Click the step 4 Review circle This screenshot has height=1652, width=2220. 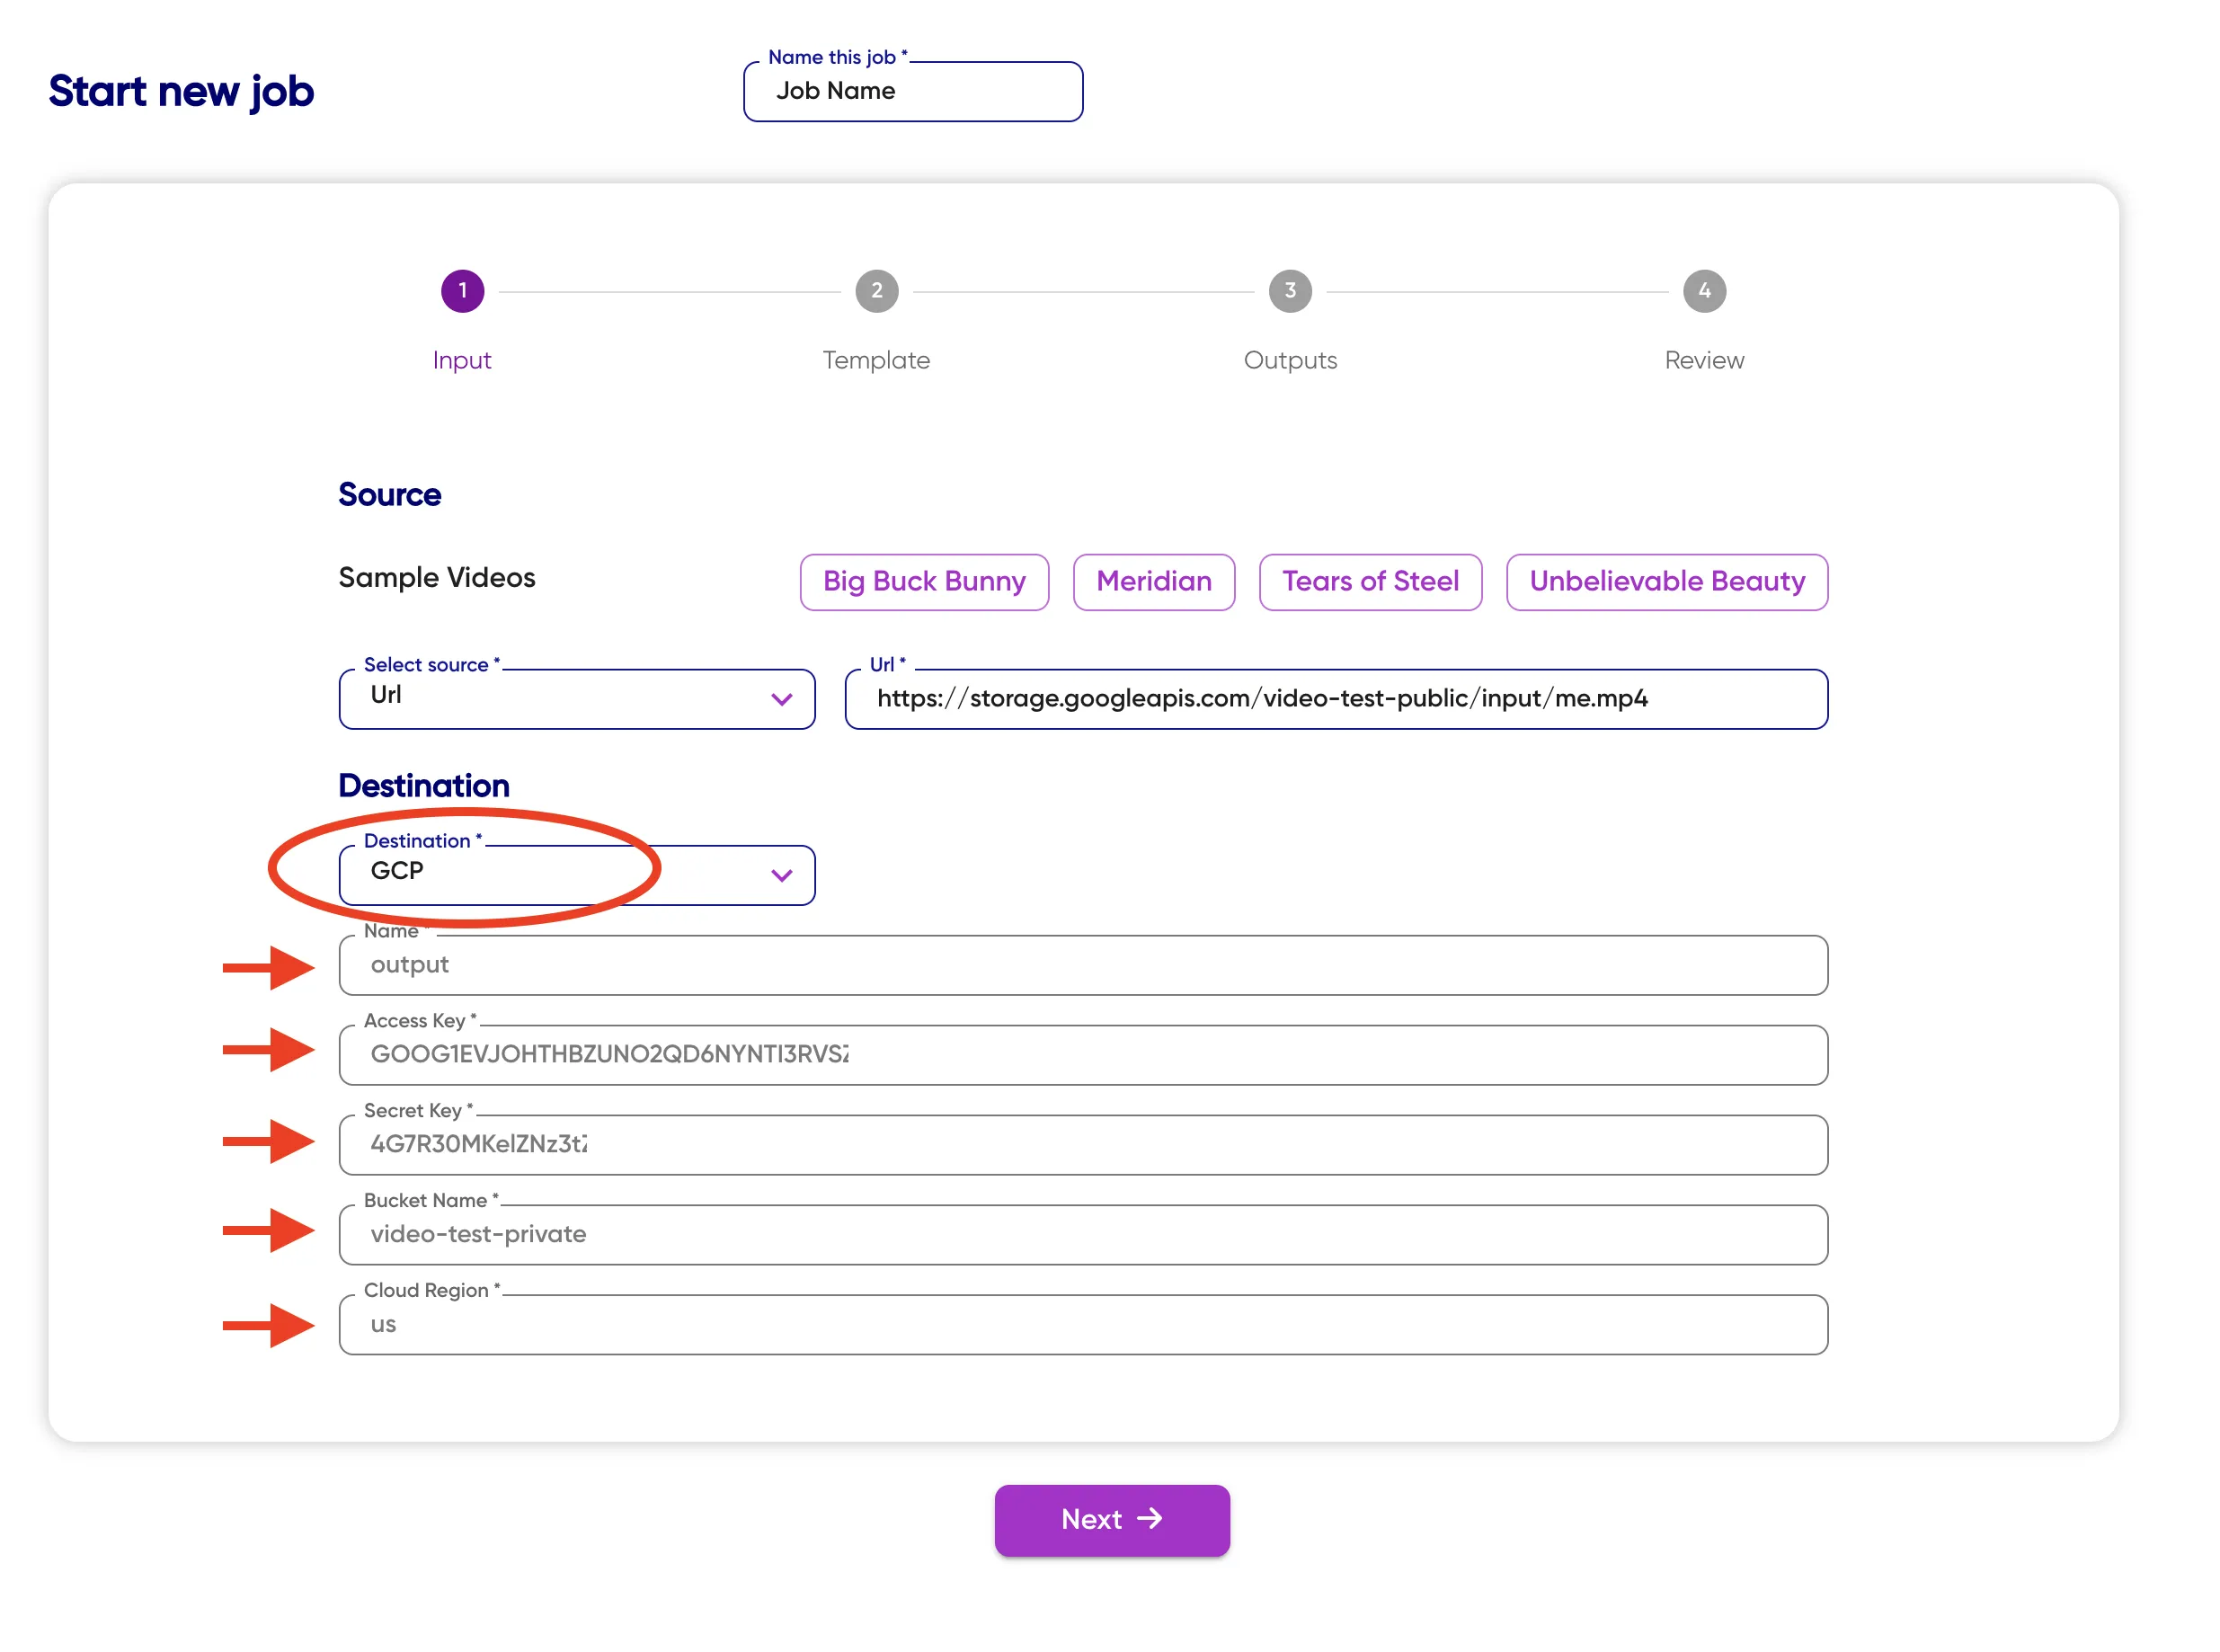point(1703,291)
